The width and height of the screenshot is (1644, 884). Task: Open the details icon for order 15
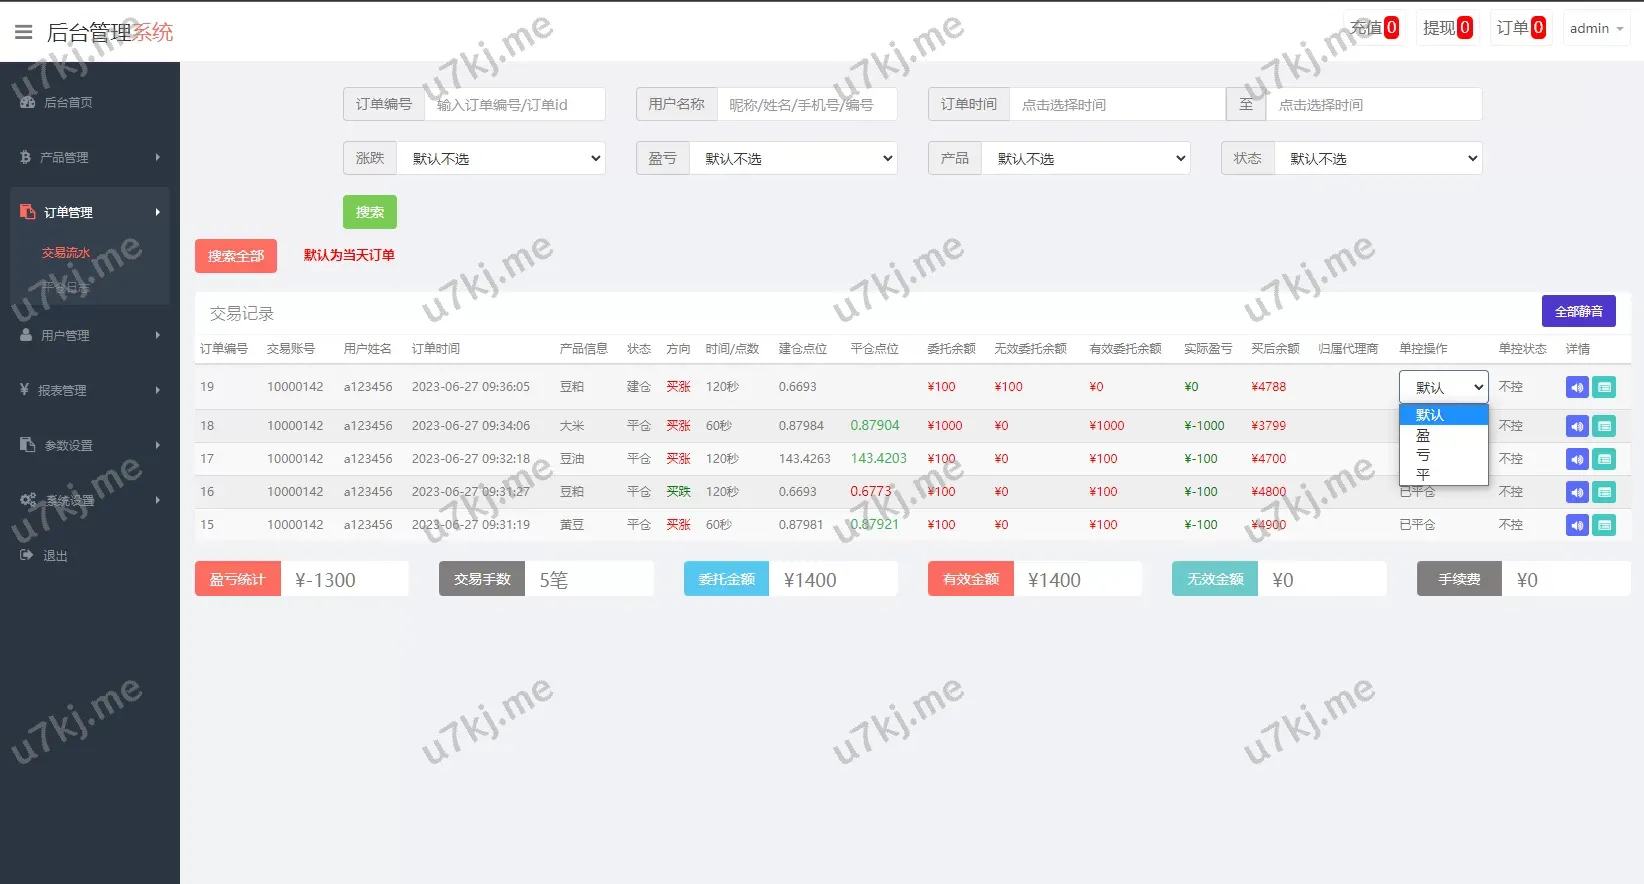tap(1604, 526)
